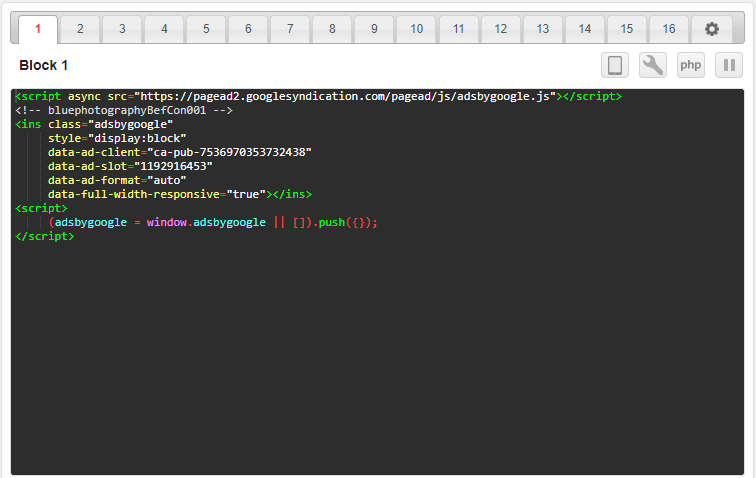Toggle PHP processing for Block 1

pyautogui.click(x=691, y=66)
